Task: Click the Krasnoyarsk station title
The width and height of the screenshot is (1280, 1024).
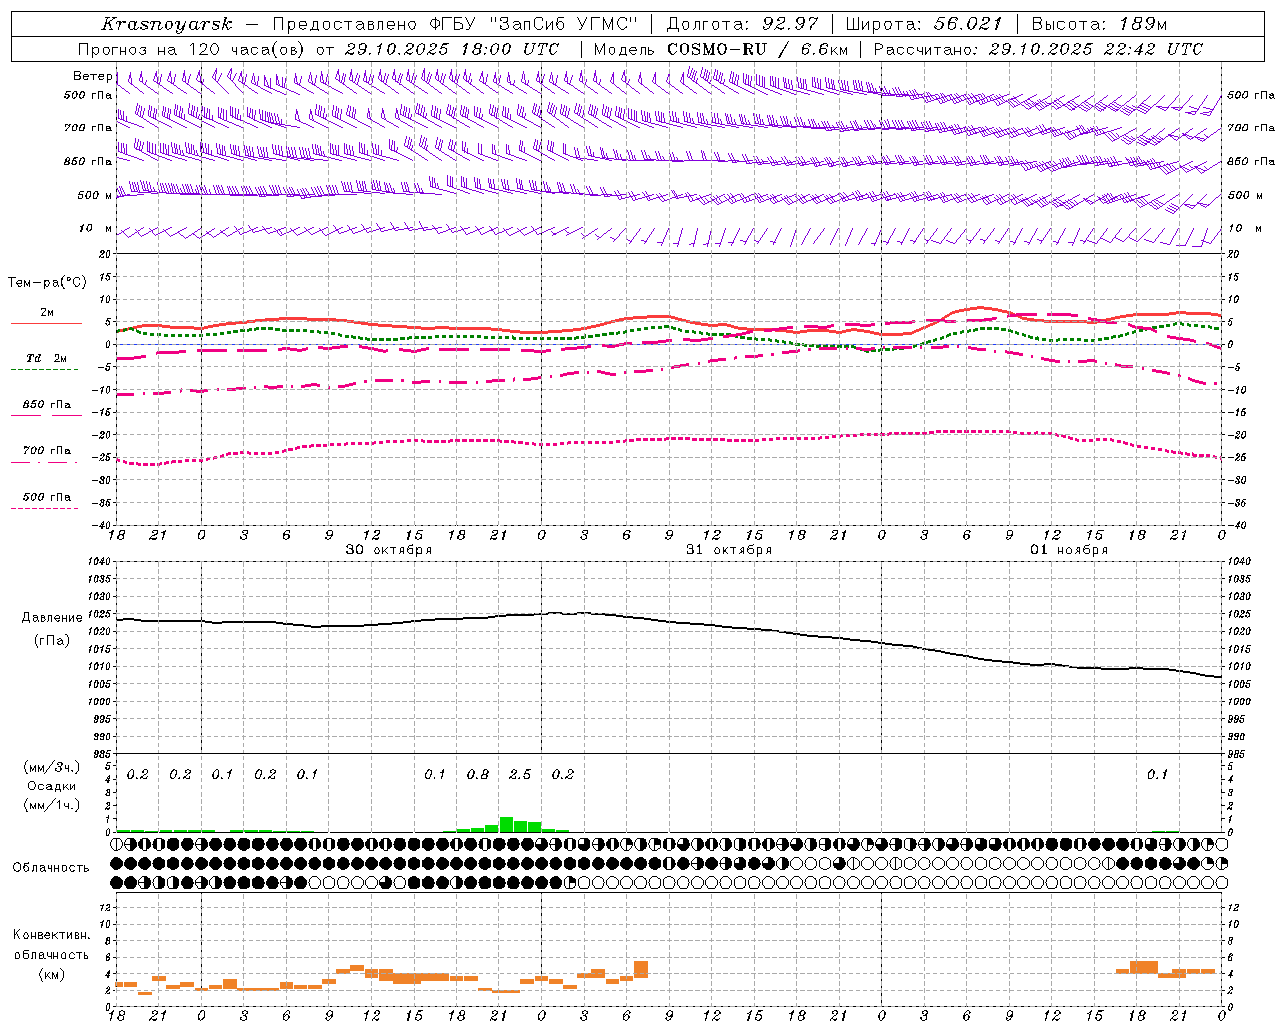Action: click(167, 24)
